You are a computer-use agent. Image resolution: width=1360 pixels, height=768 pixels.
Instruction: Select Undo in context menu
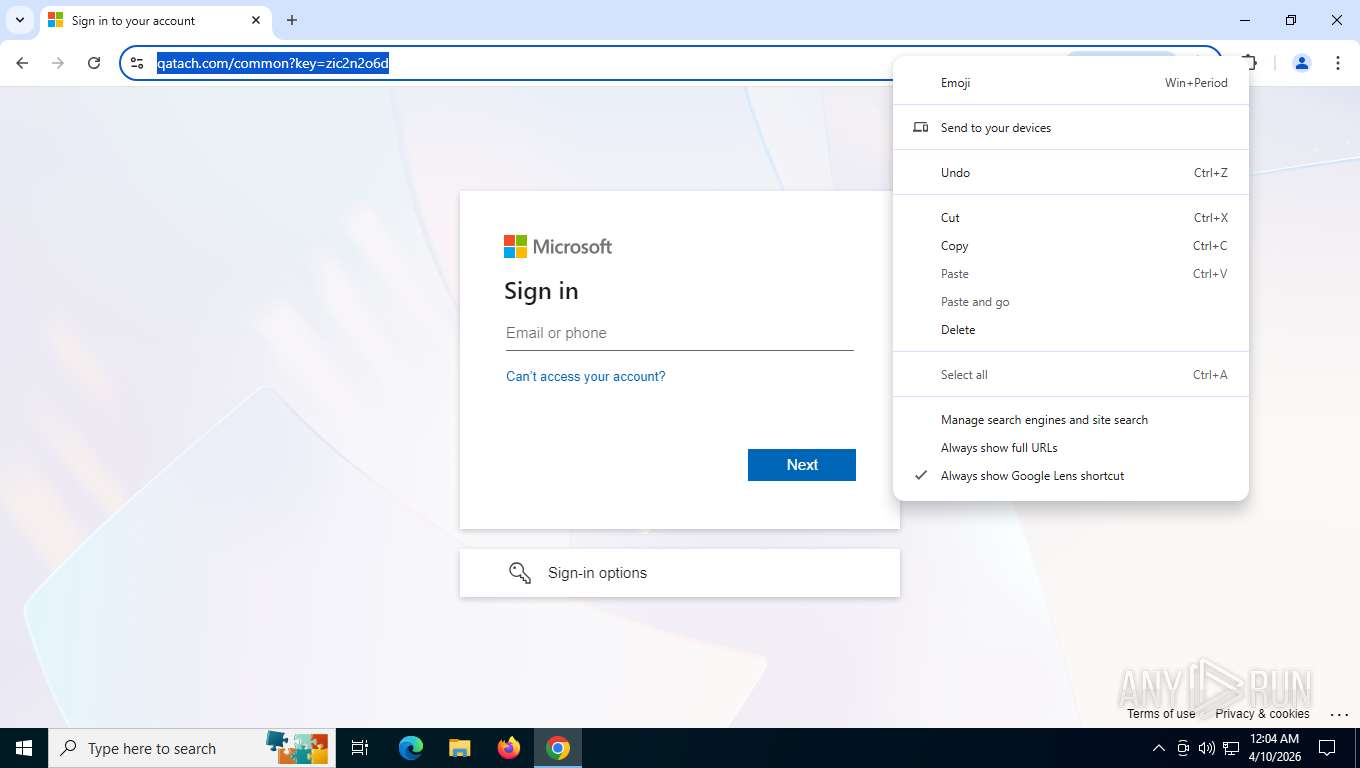click(x=1070, y=173)
